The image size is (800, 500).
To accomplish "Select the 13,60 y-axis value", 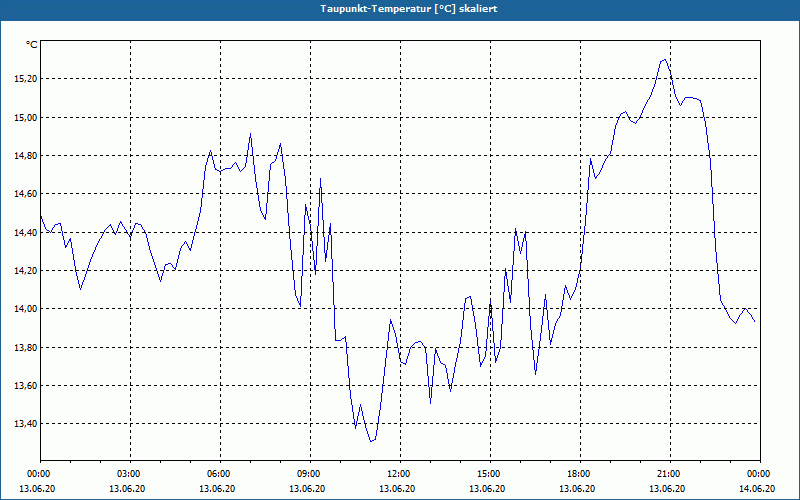I will pos(26,386).
